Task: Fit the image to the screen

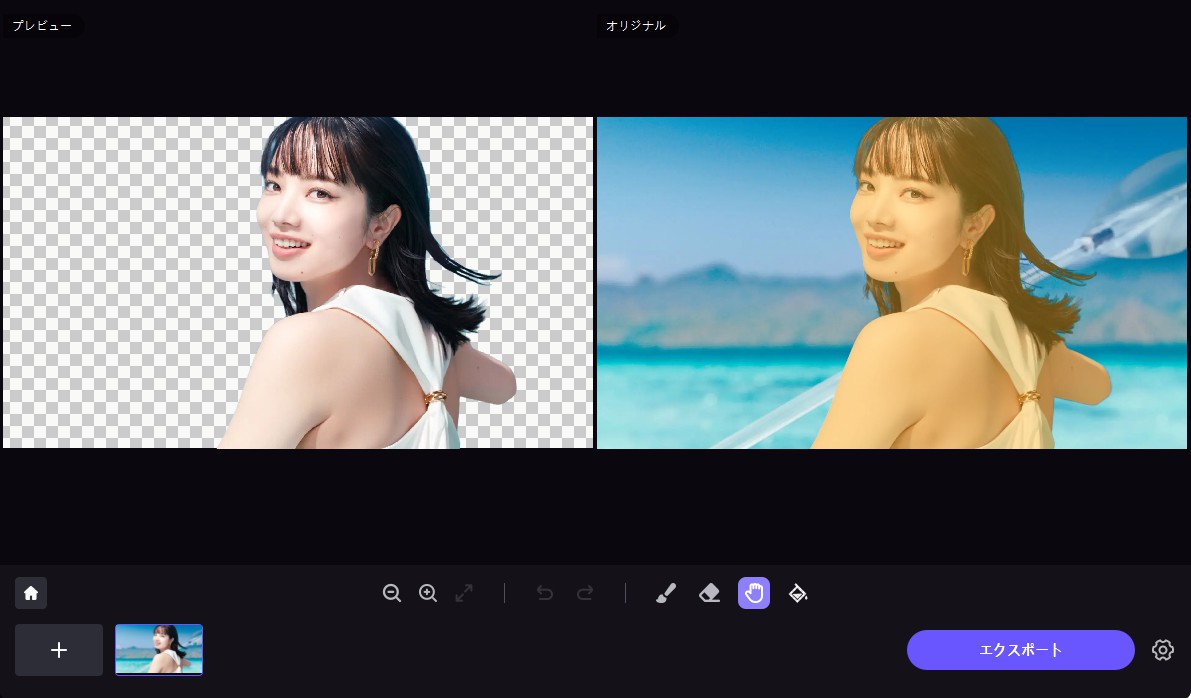Action: click(464, 593)
